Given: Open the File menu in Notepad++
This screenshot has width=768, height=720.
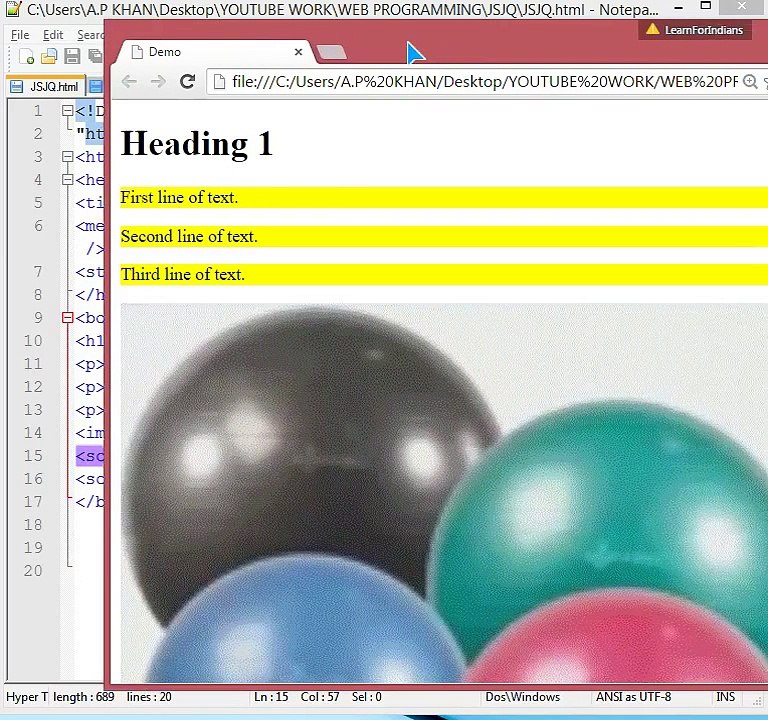Looking at the screenshot, I should tap(20, 35).
